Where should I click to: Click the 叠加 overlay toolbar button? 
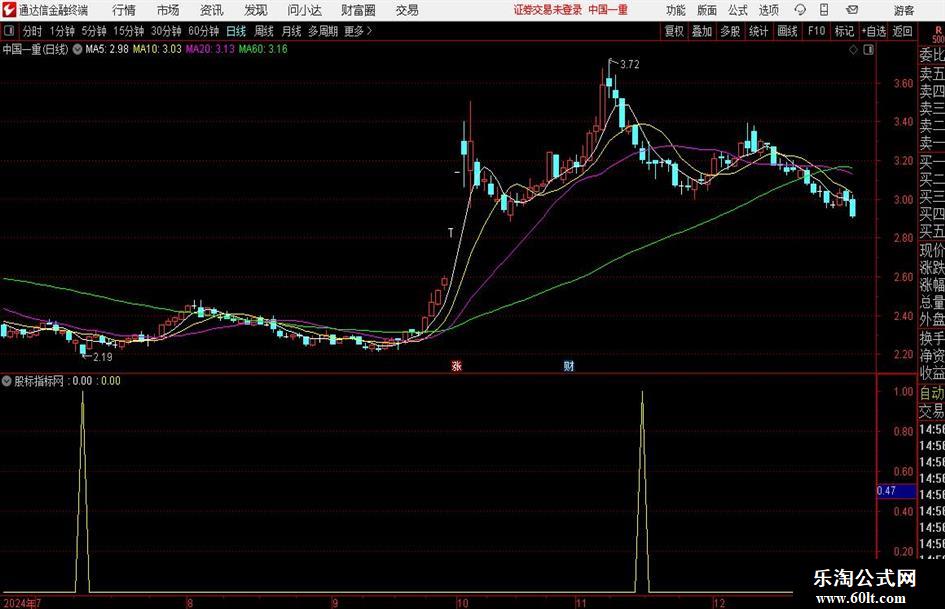coord(702,31)
